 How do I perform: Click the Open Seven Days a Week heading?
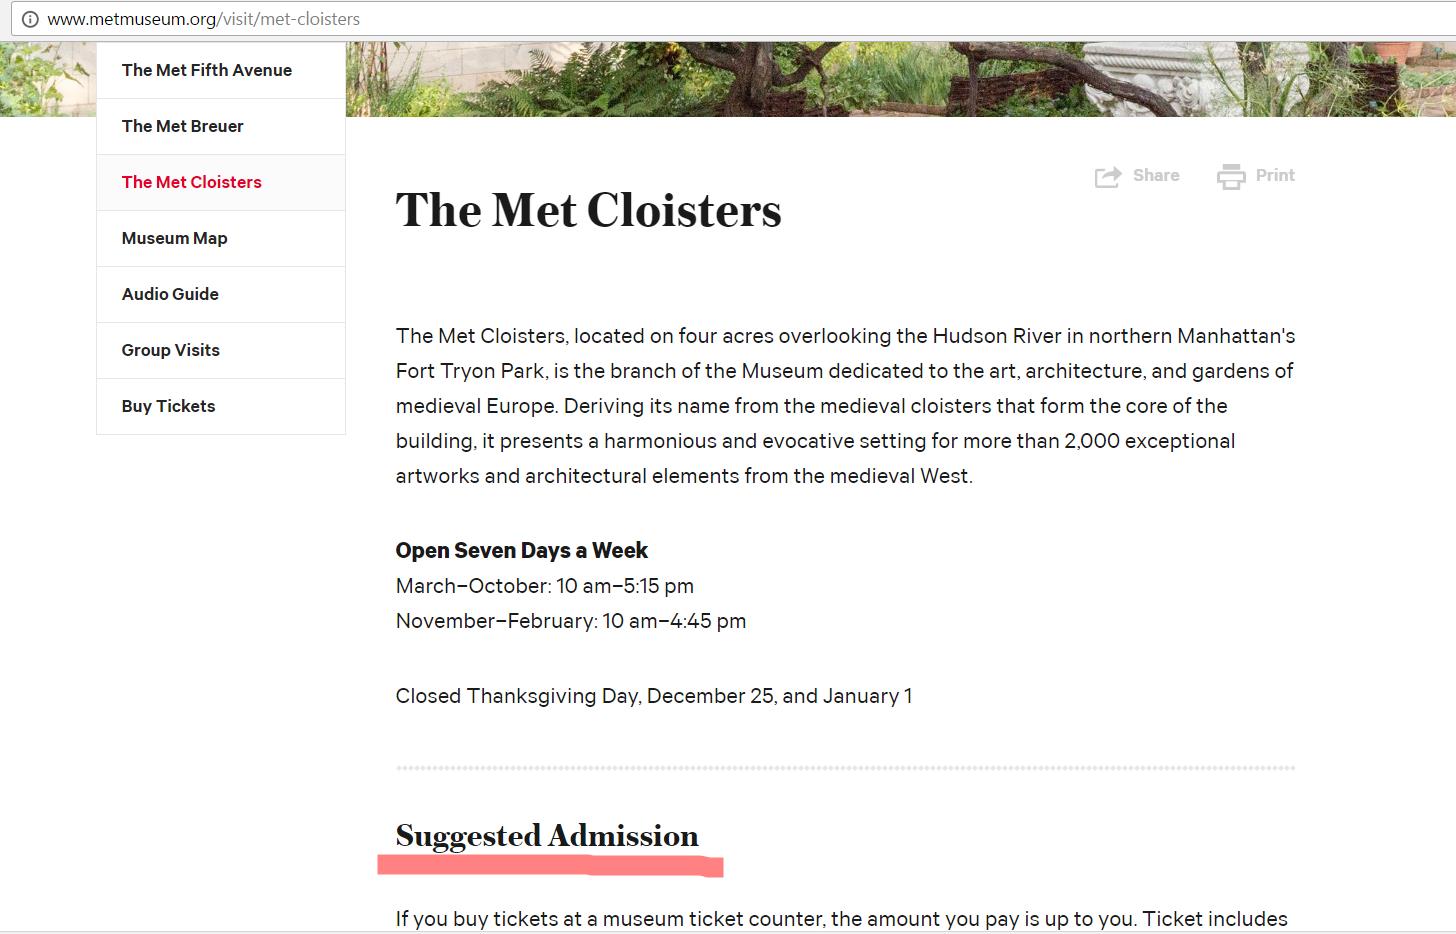pos(521,551)
